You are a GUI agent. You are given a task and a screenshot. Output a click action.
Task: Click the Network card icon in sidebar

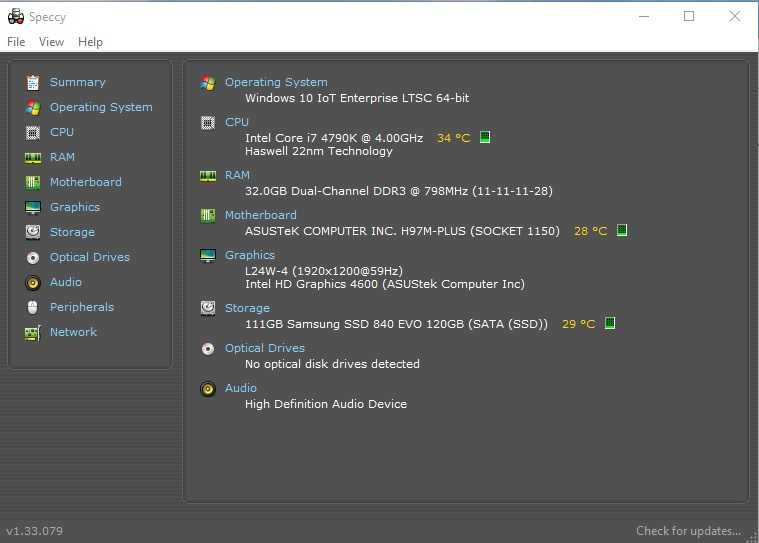(33, 333)
